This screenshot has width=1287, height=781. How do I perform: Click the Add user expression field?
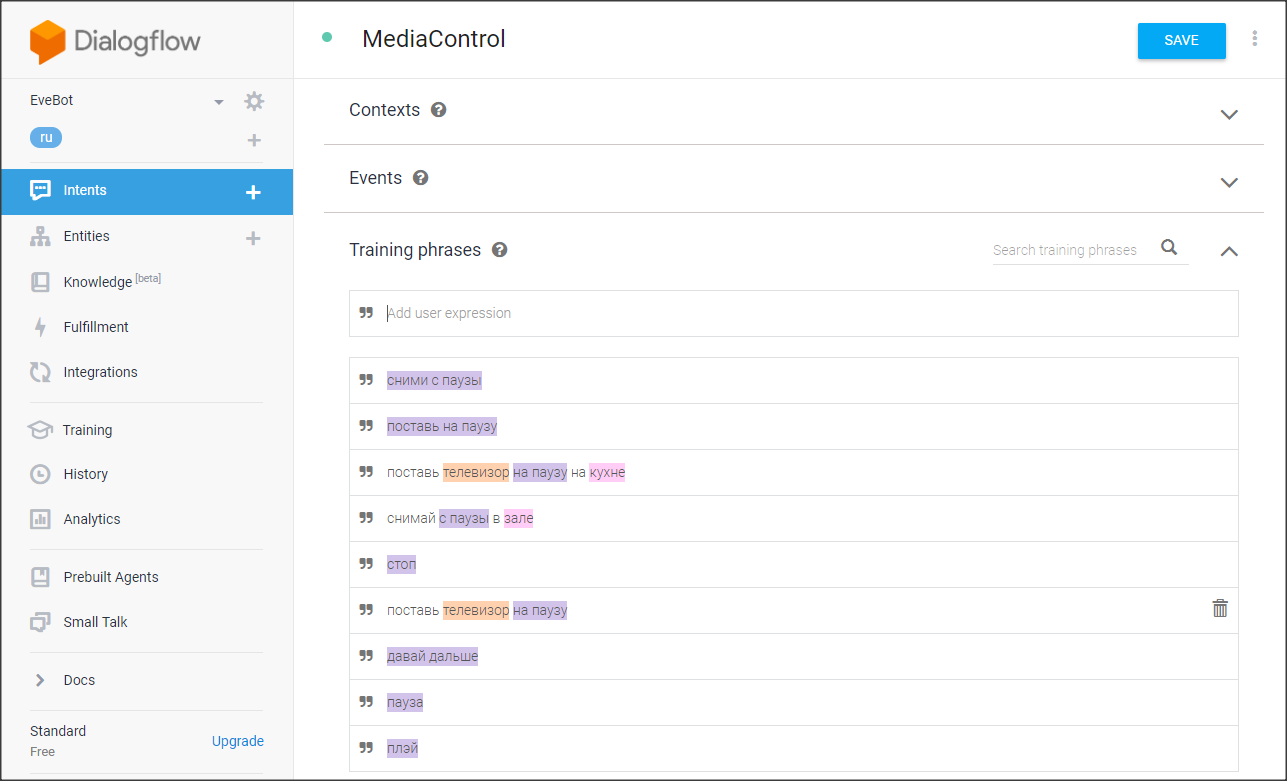[800, 313]
